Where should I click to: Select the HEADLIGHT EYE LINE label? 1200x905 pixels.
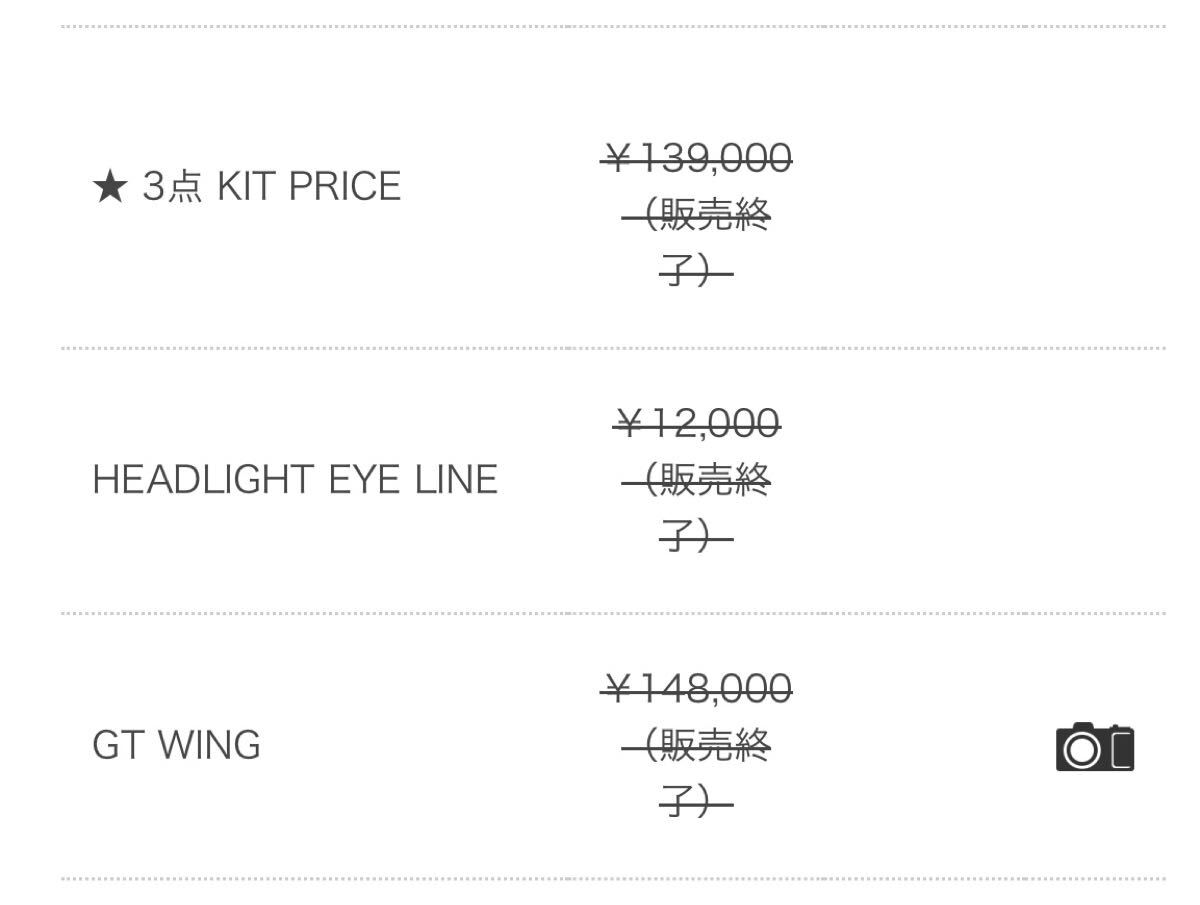pos(295,480)
